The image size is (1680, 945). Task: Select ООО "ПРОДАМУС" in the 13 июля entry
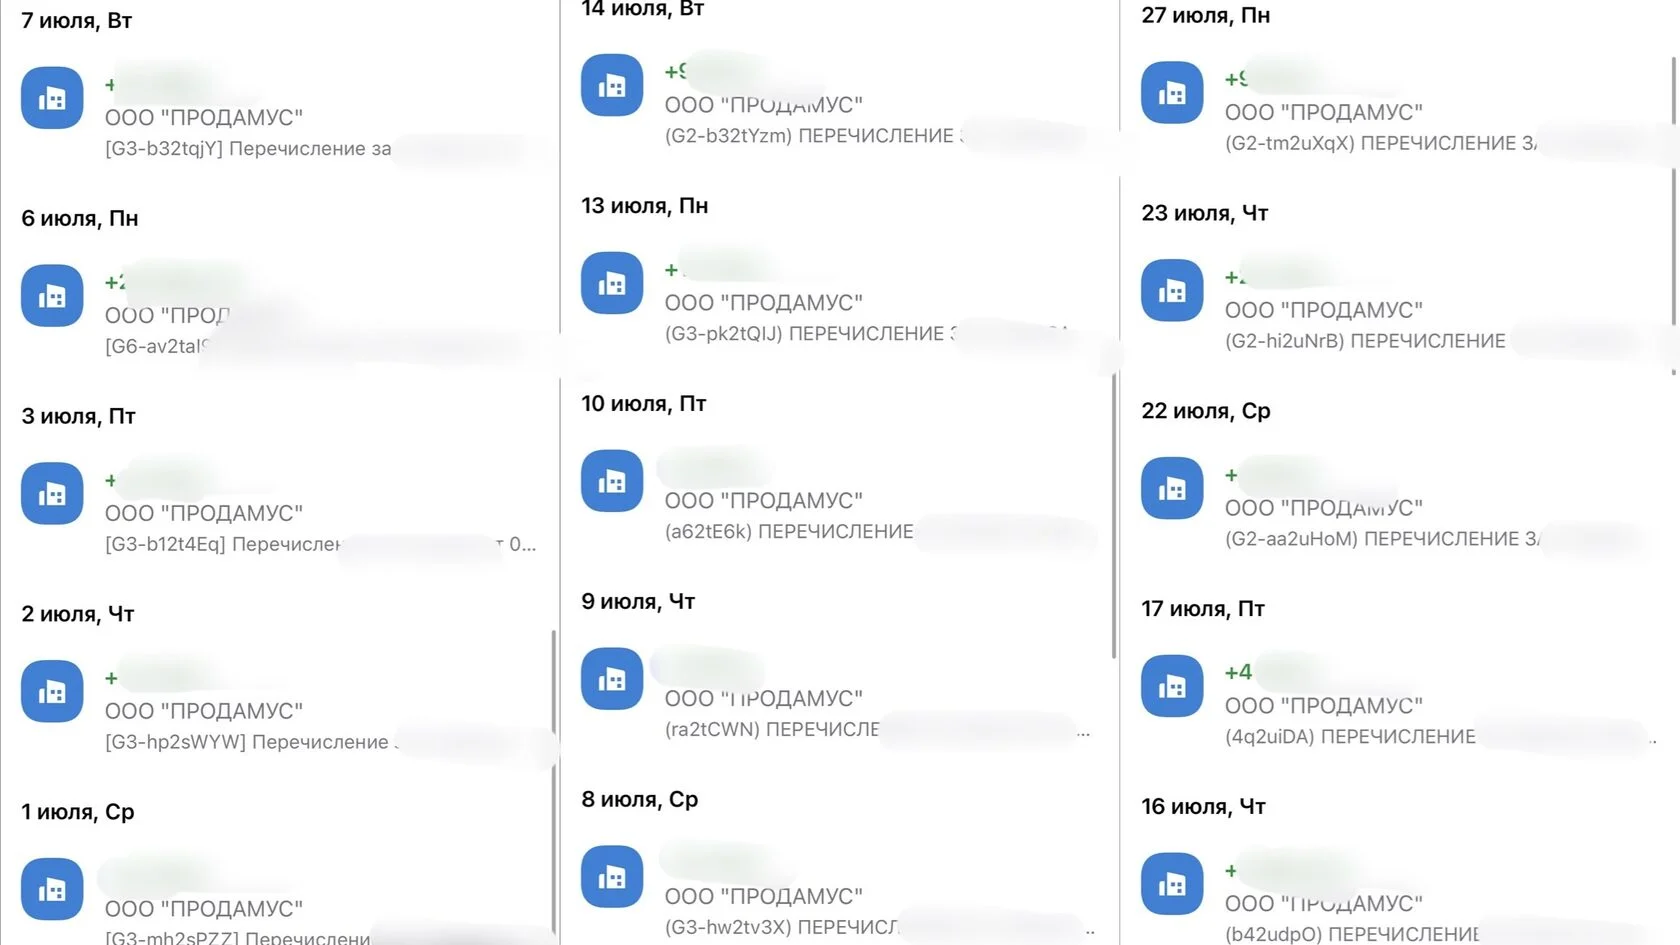click(764, 303)
